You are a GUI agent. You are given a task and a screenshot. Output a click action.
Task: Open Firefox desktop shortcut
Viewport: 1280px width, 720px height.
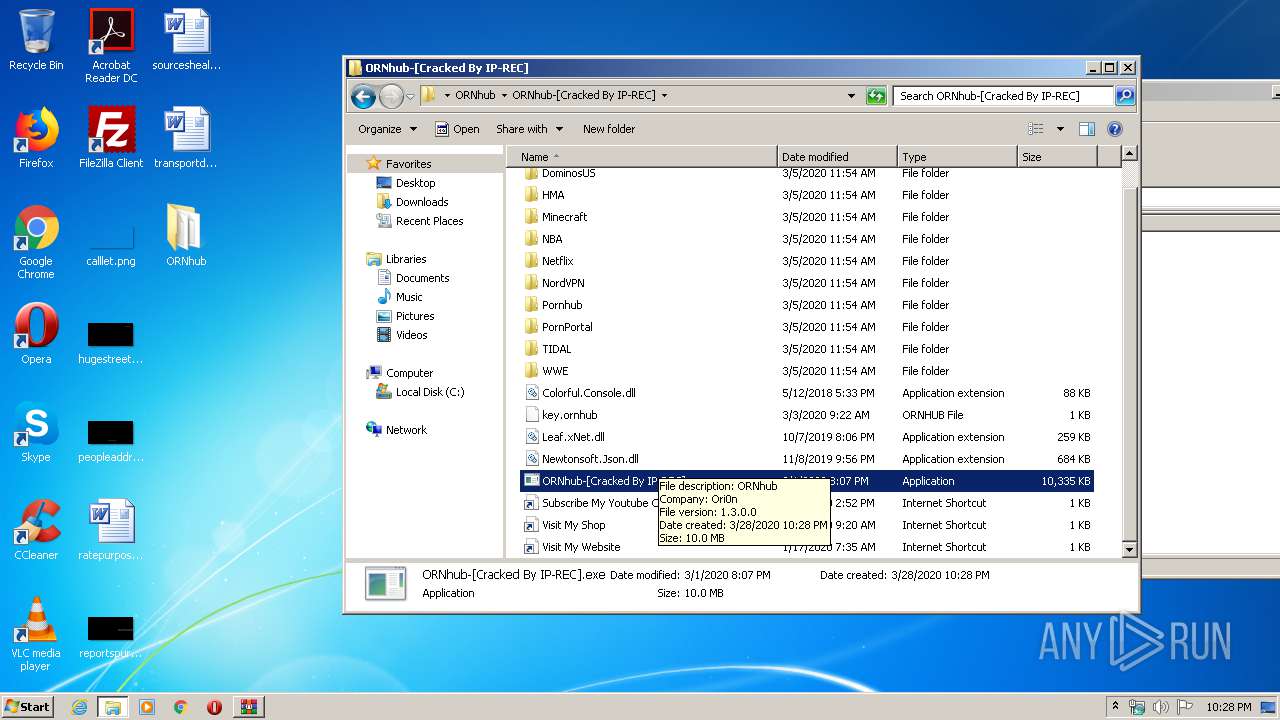36,138
